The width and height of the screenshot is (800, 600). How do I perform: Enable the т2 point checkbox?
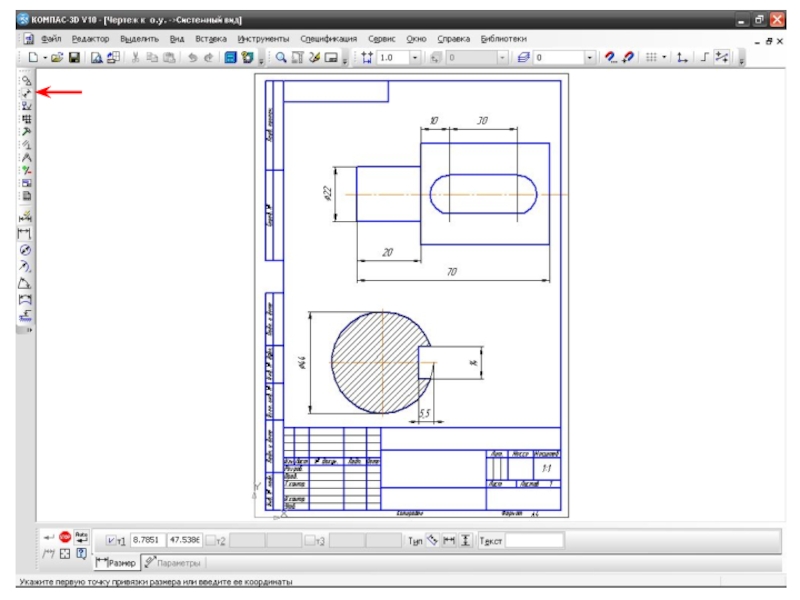pos(211,540)
